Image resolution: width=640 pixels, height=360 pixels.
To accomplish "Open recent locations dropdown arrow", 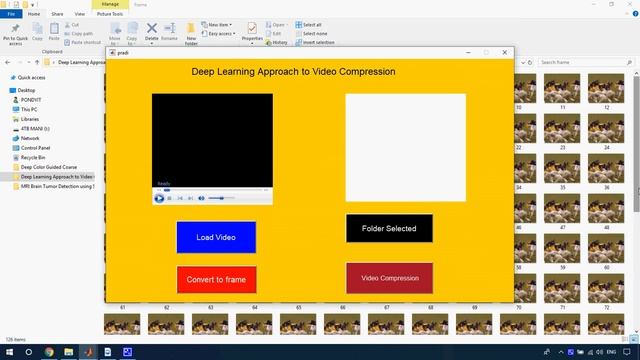I will 29,62.
